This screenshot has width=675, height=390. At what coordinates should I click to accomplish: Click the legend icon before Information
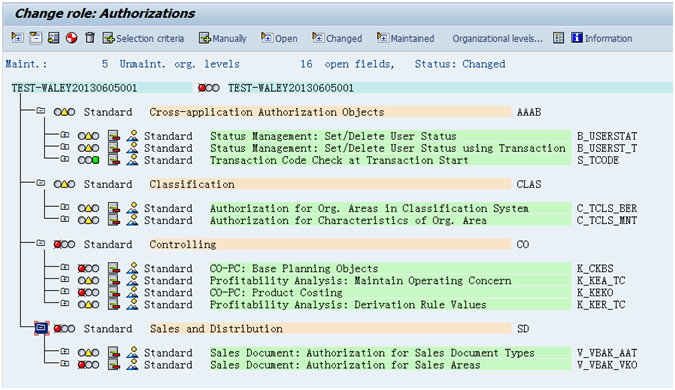tap(558, 38)
